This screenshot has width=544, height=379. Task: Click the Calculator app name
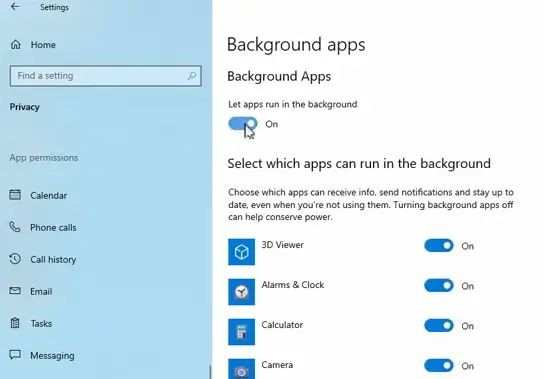pos(282,325)
